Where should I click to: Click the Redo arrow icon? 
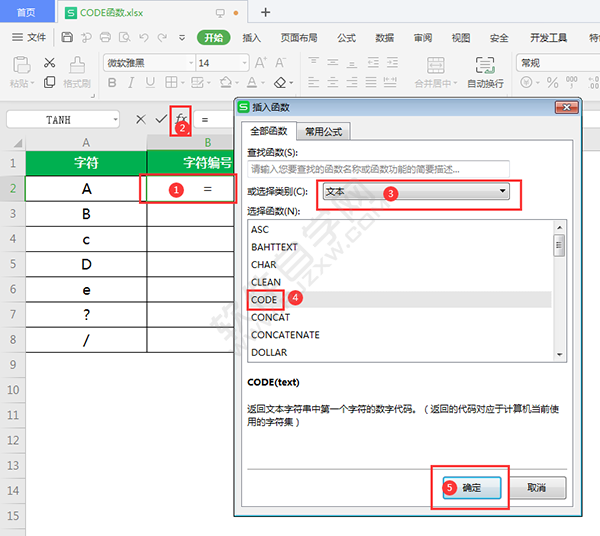tap(162, 37)
